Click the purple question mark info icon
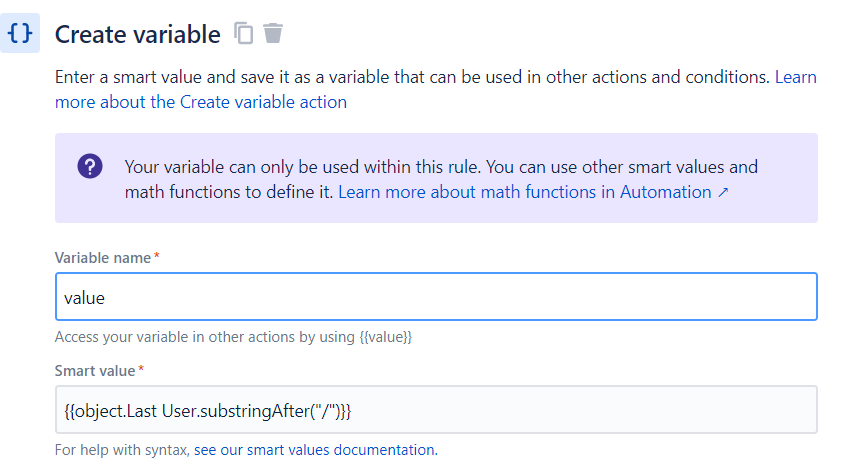 tap(90, 167)
